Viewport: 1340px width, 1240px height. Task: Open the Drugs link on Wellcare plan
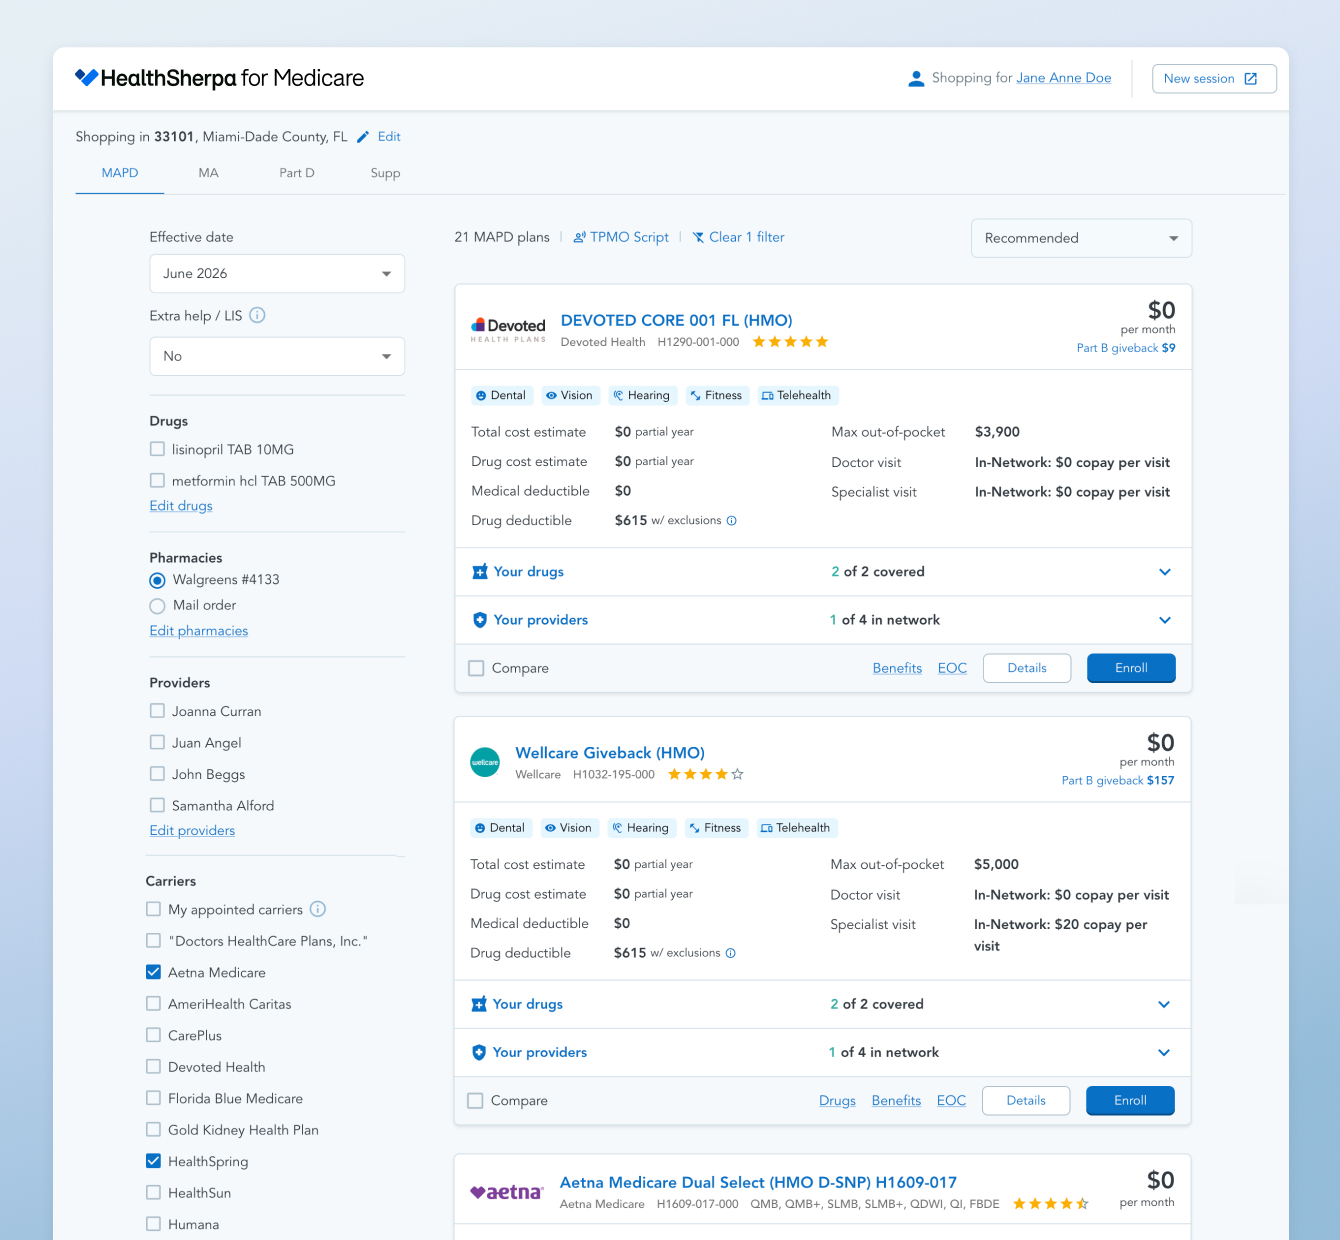(837, 1100)
